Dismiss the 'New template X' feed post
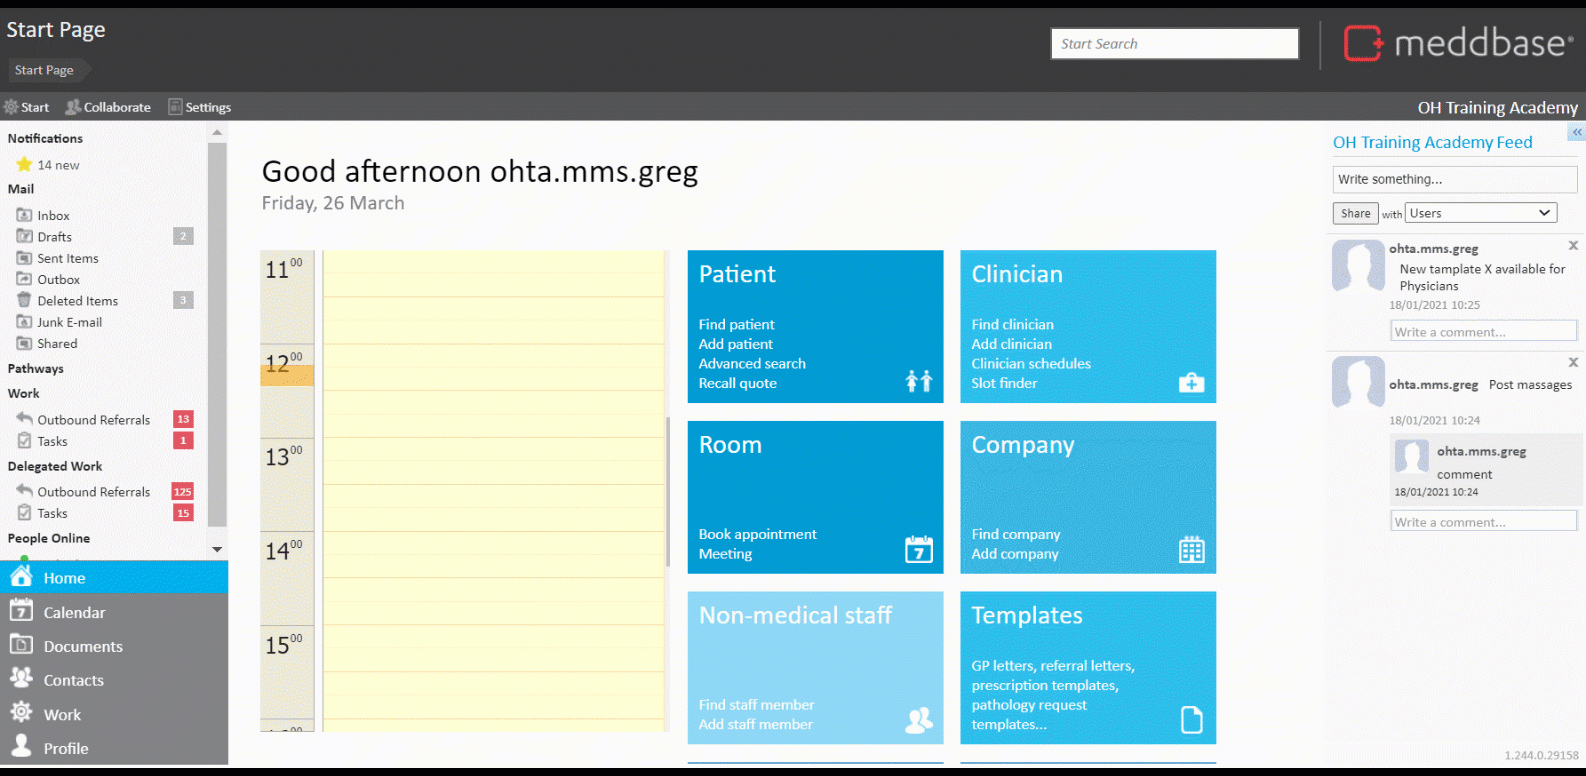The image size is (1586, 776). click(x=1573, y=245)
